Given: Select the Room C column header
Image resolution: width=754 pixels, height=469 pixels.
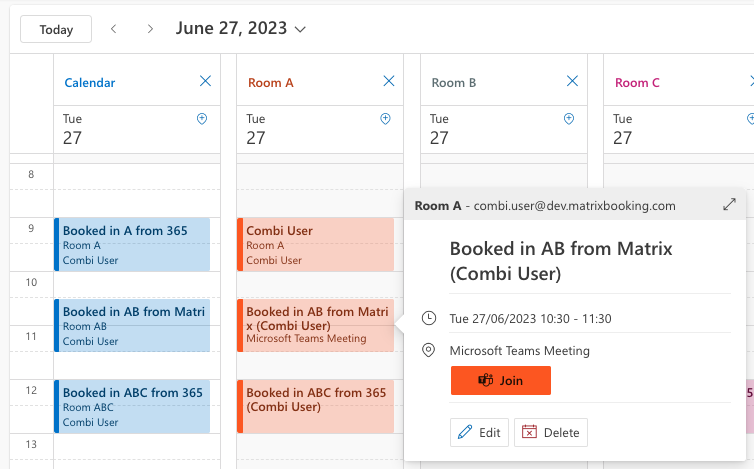Looking at the screenshot, I should click(637, 83).
